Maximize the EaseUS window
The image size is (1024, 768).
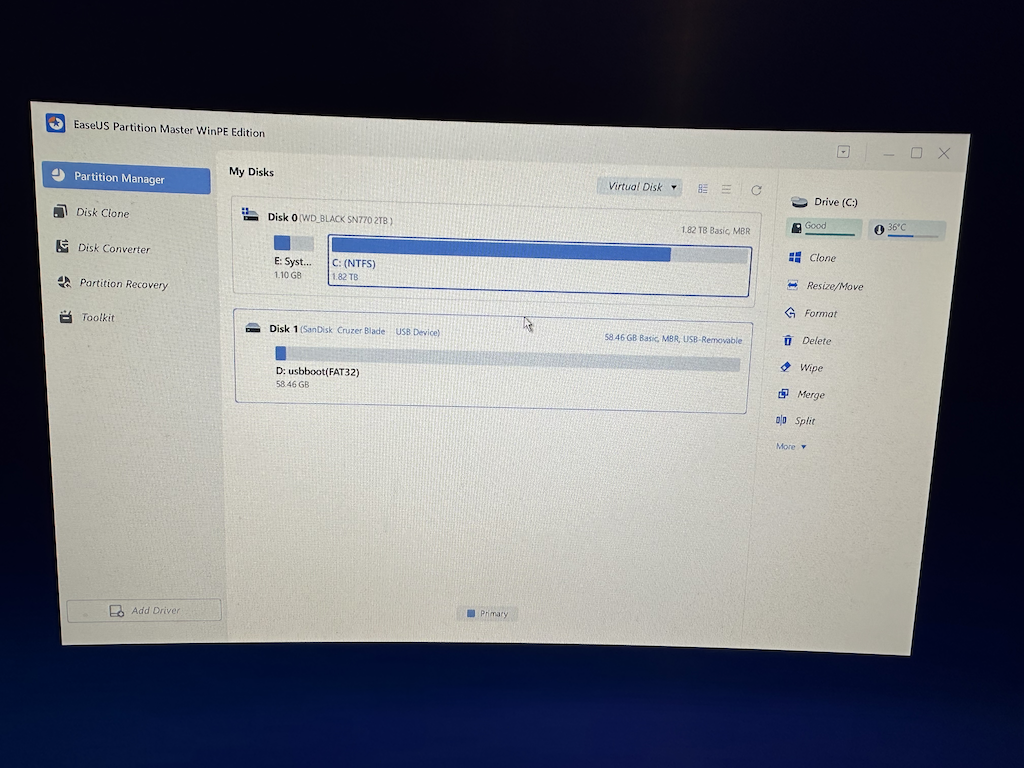point(916,153)
